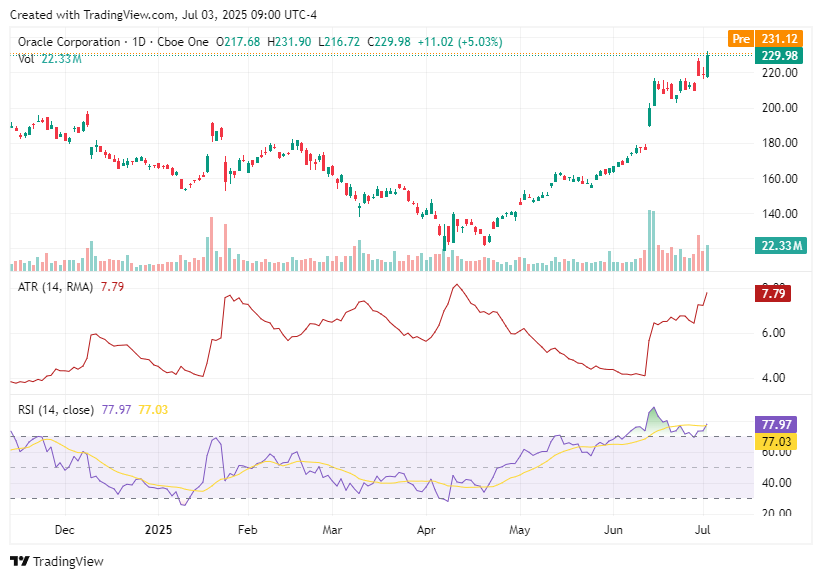The height and width of the screenshot is (579, 822).
Task: Click the Dec label on time axis
Action: pyautogui.click(x=64, y=530)
